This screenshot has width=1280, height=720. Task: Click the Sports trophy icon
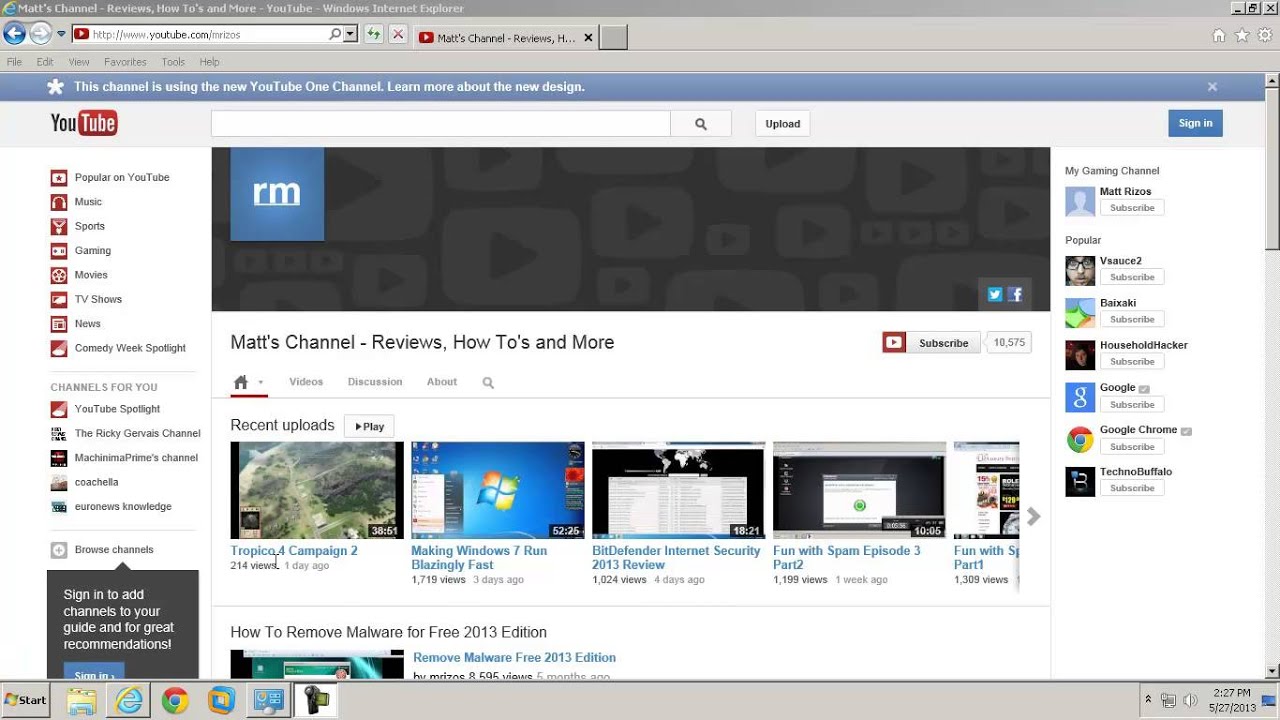click(59, 226)
